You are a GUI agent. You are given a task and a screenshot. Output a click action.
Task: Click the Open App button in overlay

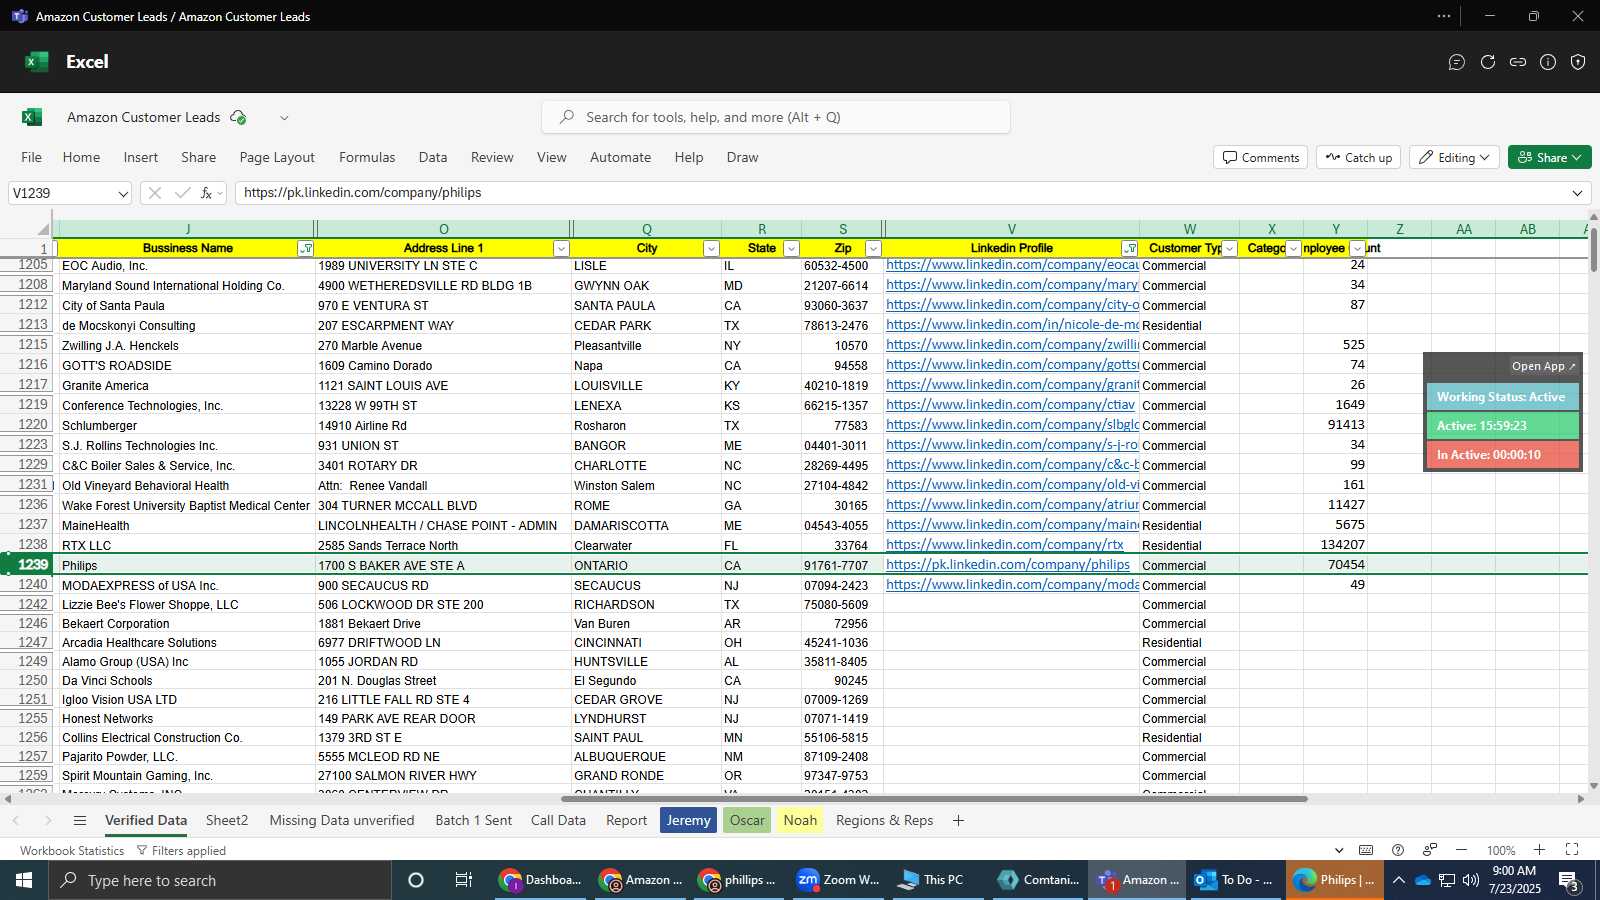coord(1544,366)
